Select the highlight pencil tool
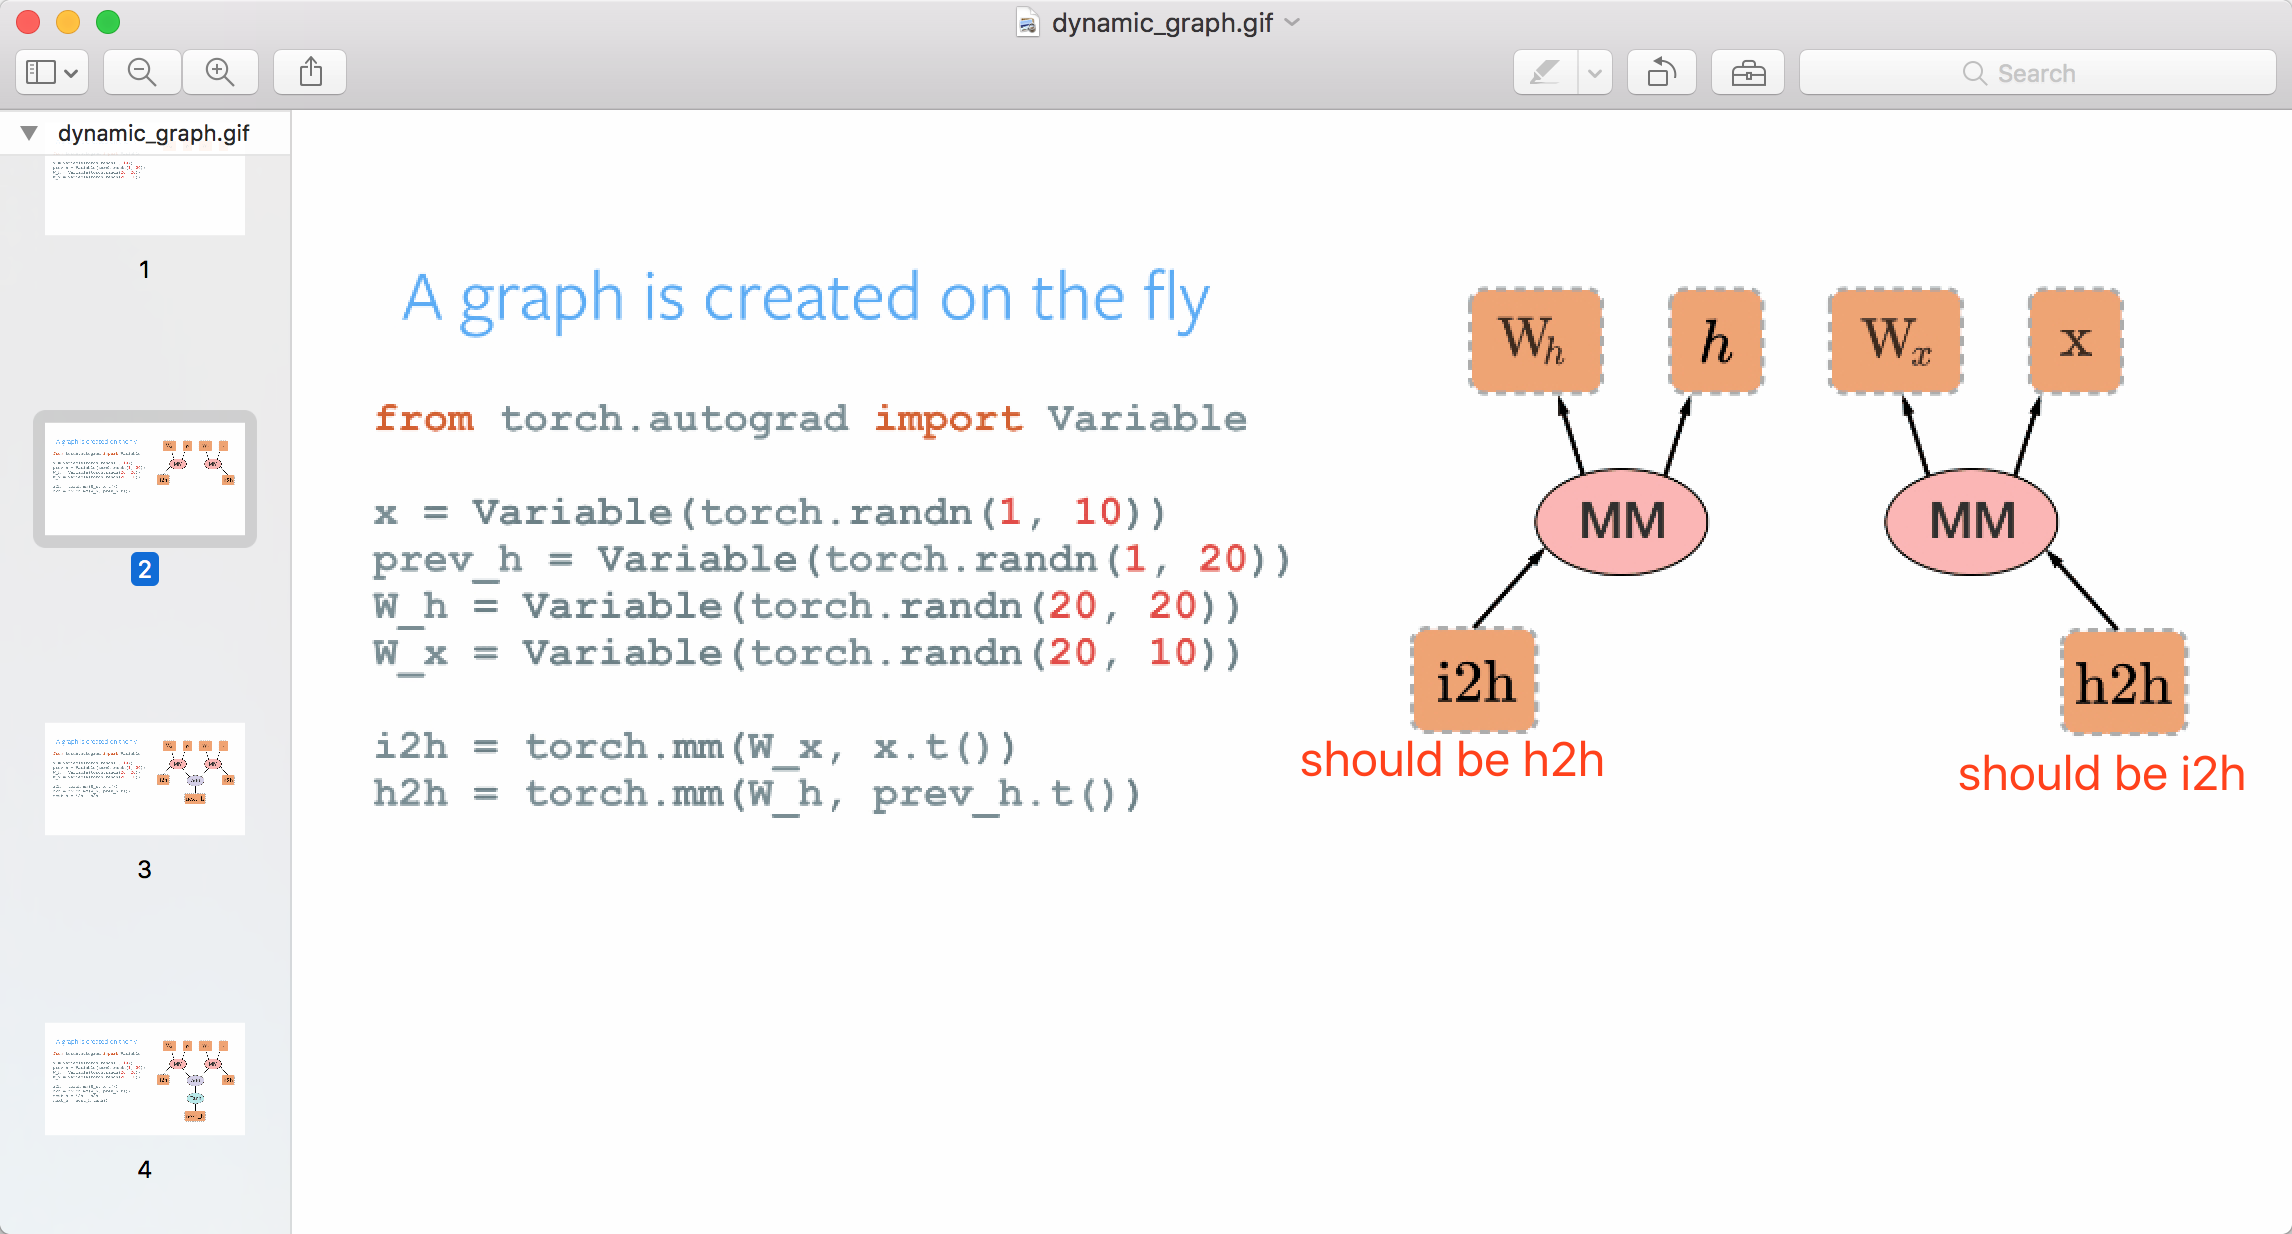This screenshot has height=1234, width=2292. click(x=1543, y=71)
